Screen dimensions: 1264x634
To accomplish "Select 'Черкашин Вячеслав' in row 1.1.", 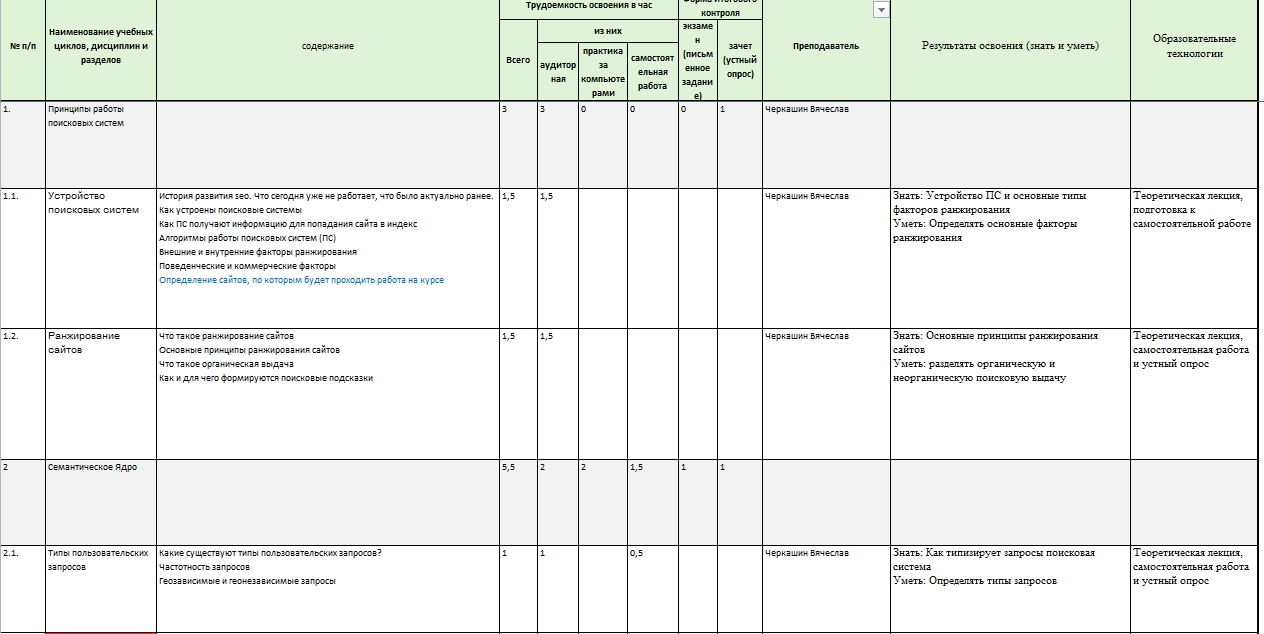I will 826,257.
